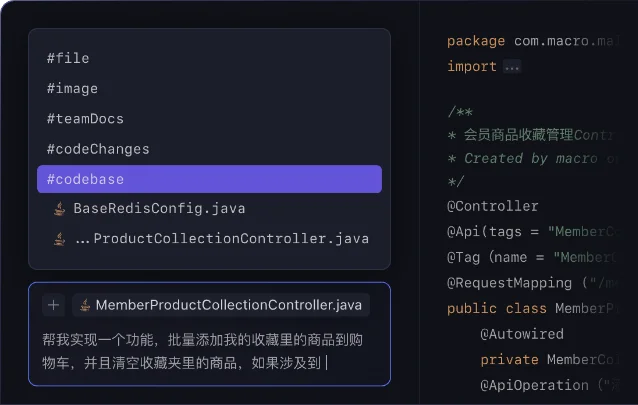The image size is (638, 405).
Task: Select ...ProductCollectionController.java file suggestion
Action: 209,239
